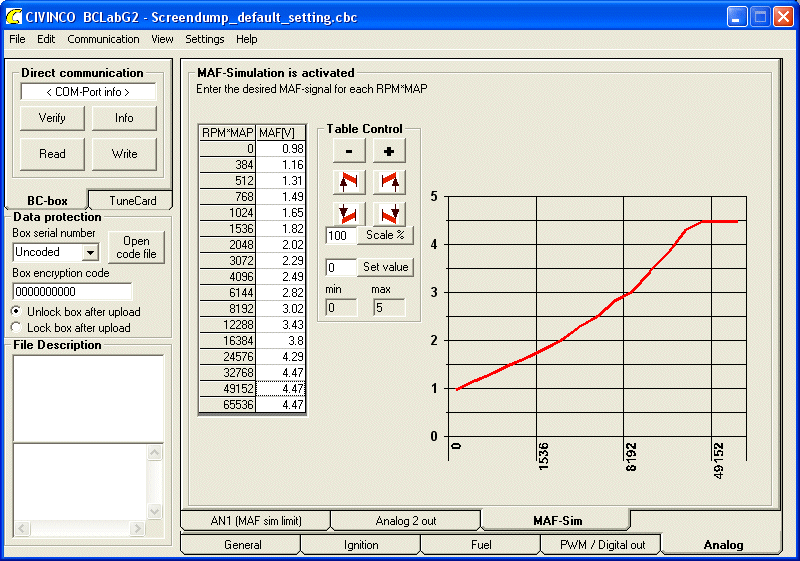800x561 pixels.
Task: Click the MAF[V] column header
Action: (280, 133)
